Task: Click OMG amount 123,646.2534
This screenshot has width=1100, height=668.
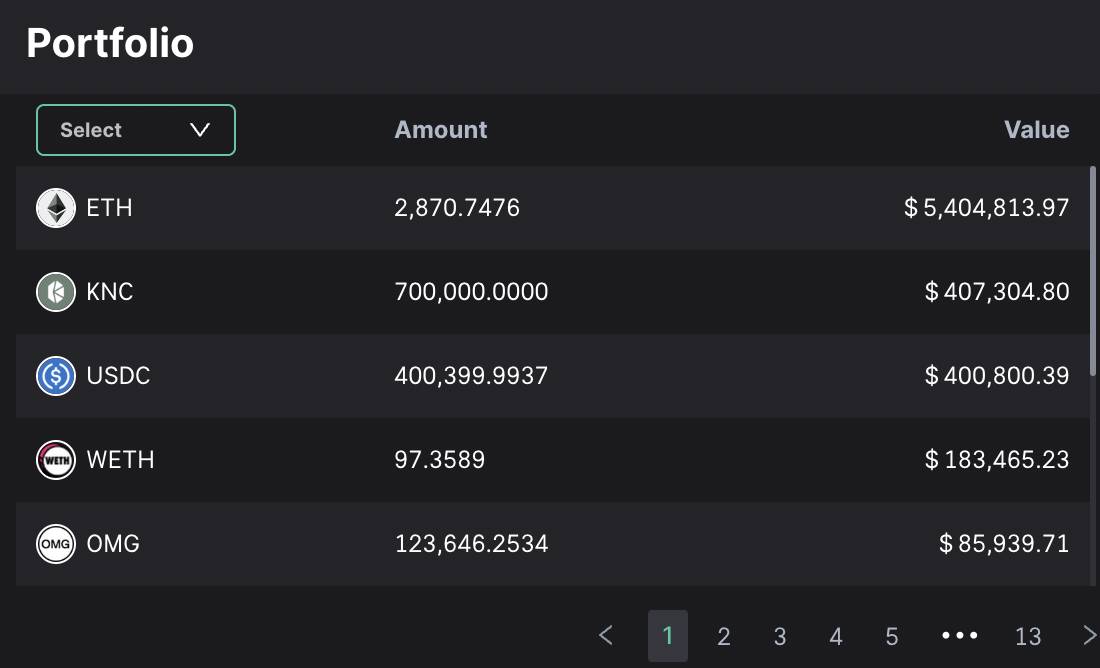Action: click(x=471, y=544)
